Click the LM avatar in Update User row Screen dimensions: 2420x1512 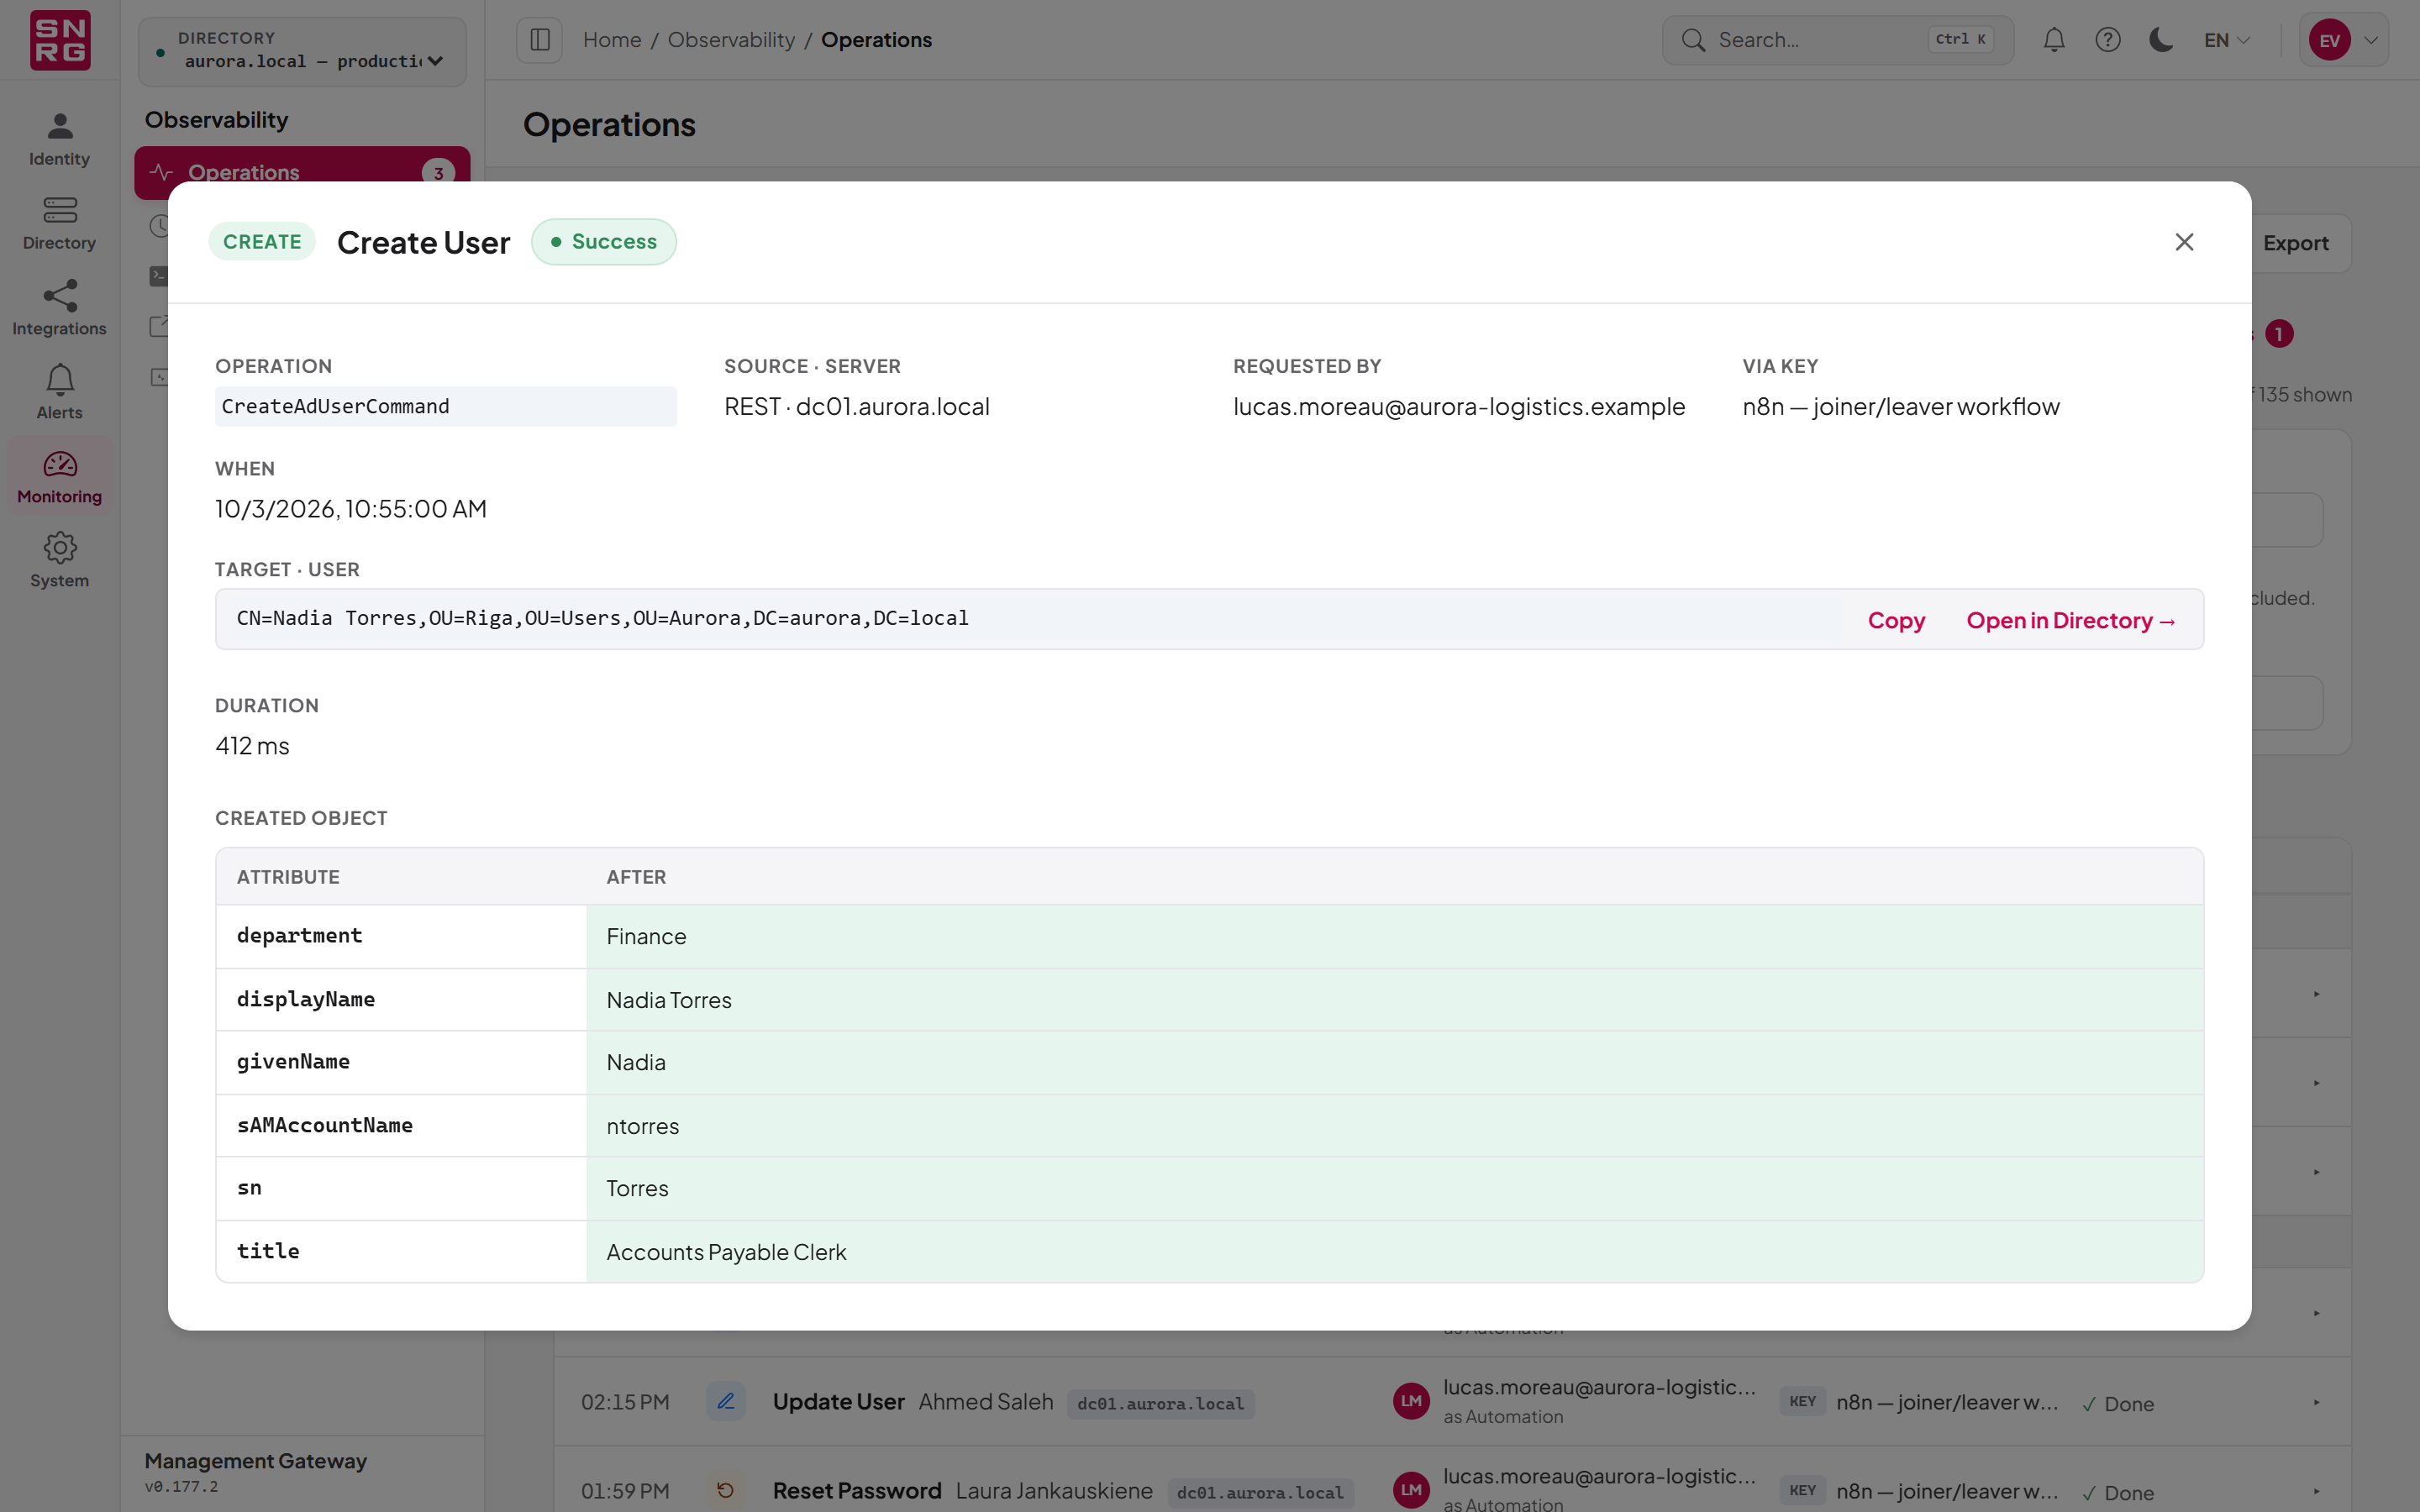pyautogui.click(x=1411, y=1402)
